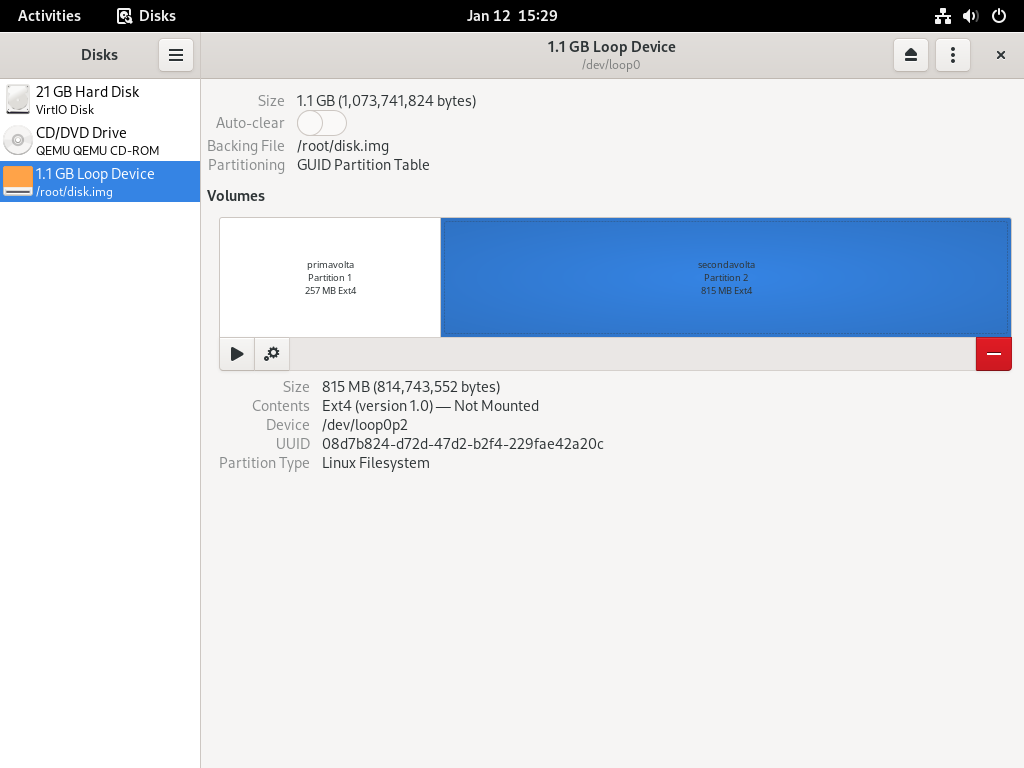Click the Ext4 (version 1.0) — Not Mounted text
Viewport: 1024px width, 768px height.
point(430,406)
